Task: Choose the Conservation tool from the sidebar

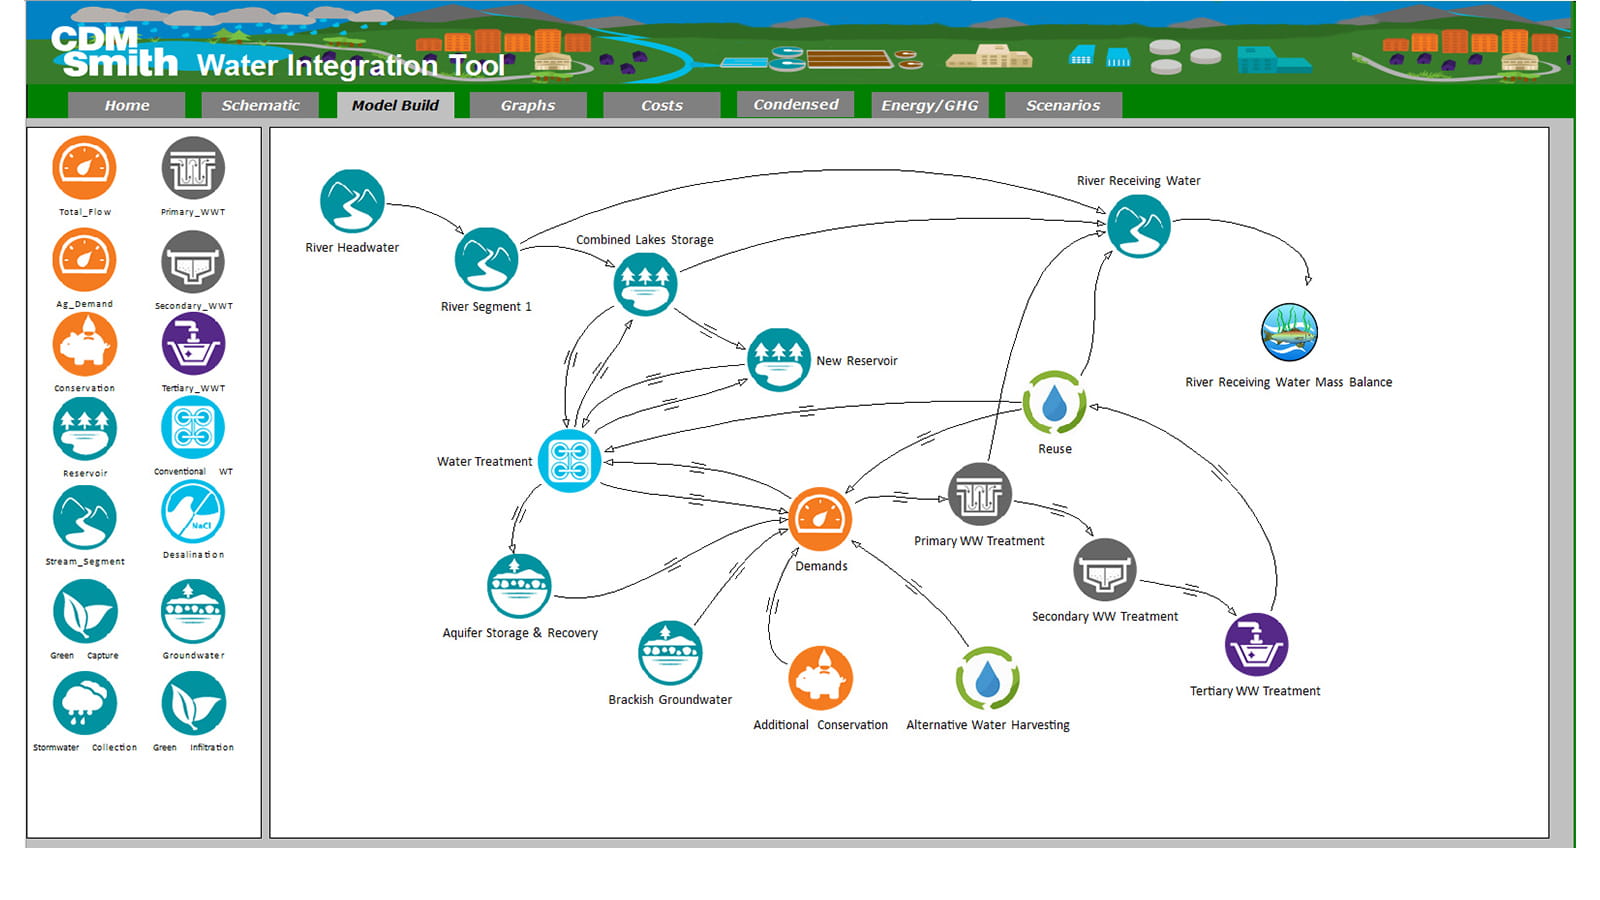Action: (x=85, y=343)
